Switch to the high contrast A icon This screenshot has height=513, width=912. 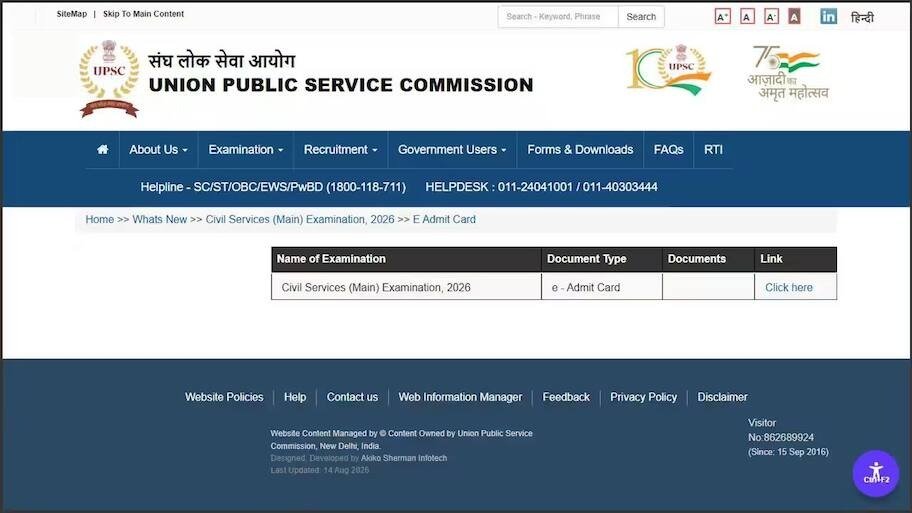(x=795, y=16)
